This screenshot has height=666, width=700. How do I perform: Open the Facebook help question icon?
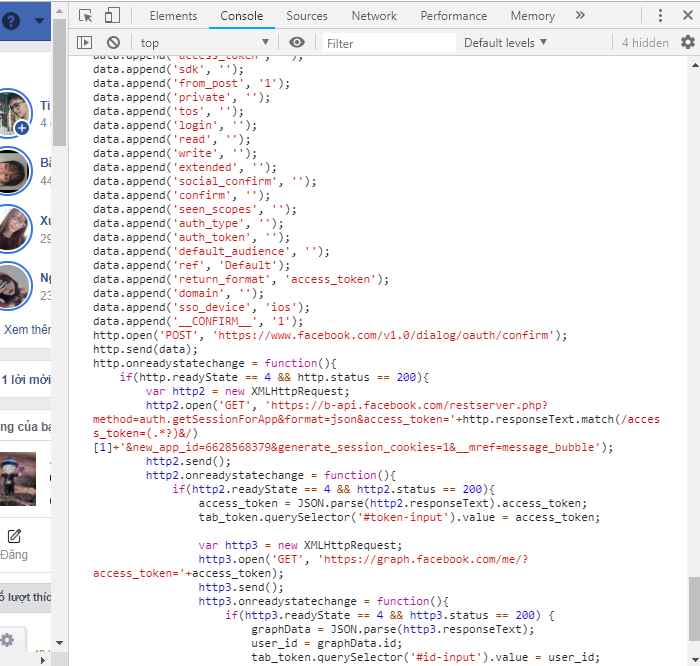11,21
